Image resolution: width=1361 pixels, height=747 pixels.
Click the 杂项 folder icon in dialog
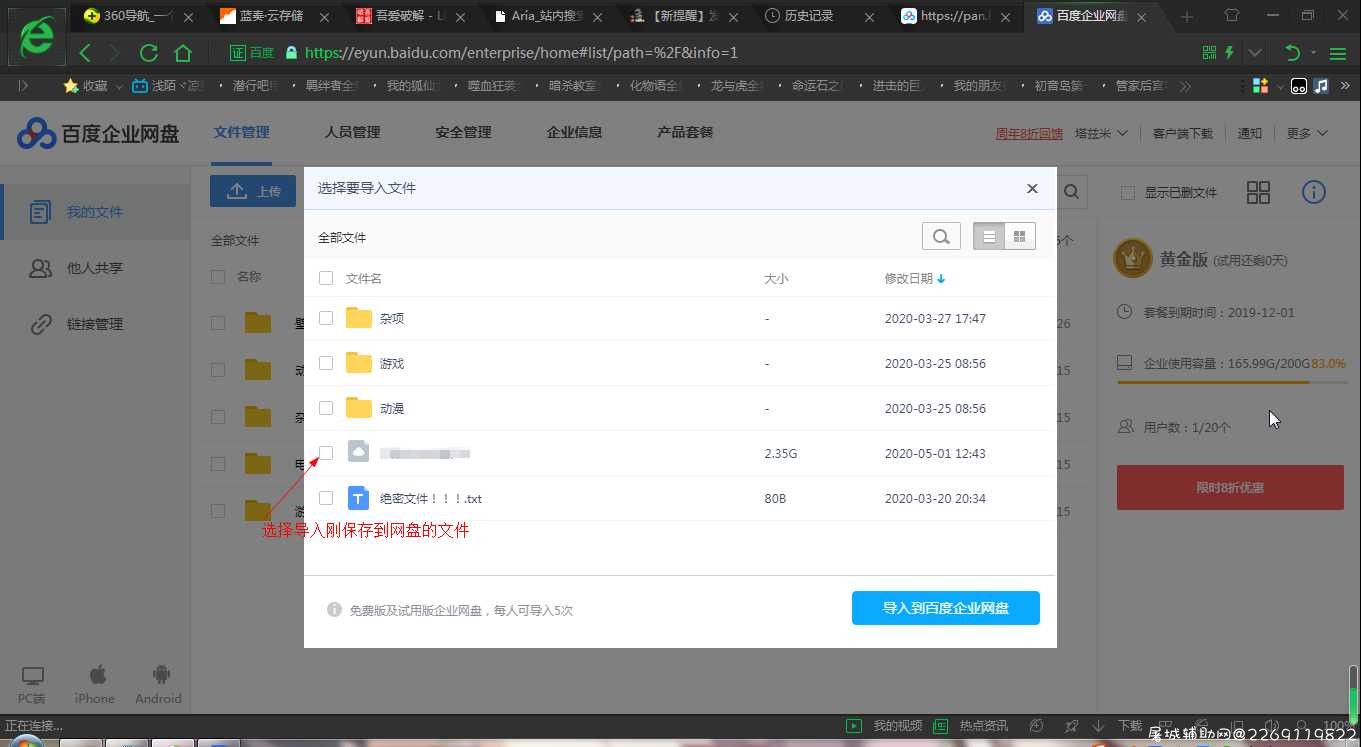359,318
